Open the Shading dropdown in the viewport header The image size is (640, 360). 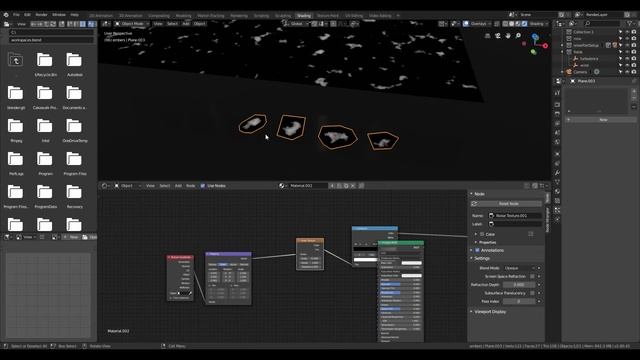[539, 24]
